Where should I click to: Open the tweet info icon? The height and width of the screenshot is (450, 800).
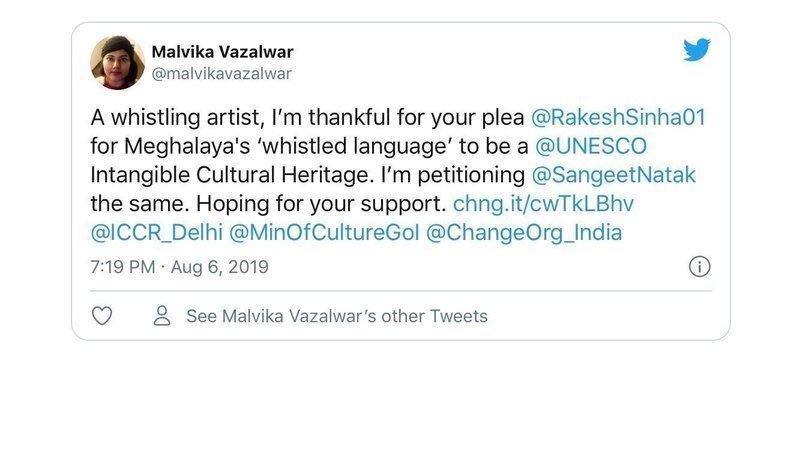(x=700, y=266)
